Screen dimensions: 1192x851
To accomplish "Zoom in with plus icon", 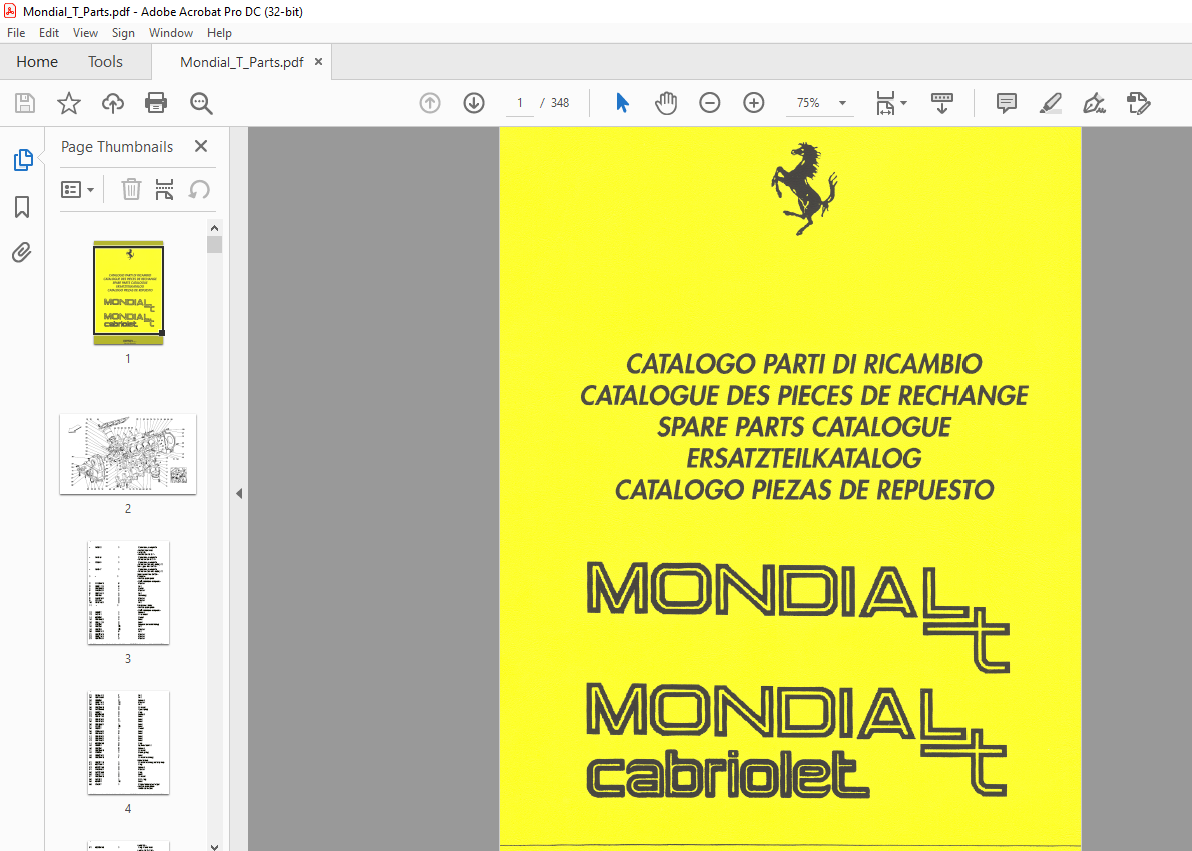I will (x=753, y=103).
